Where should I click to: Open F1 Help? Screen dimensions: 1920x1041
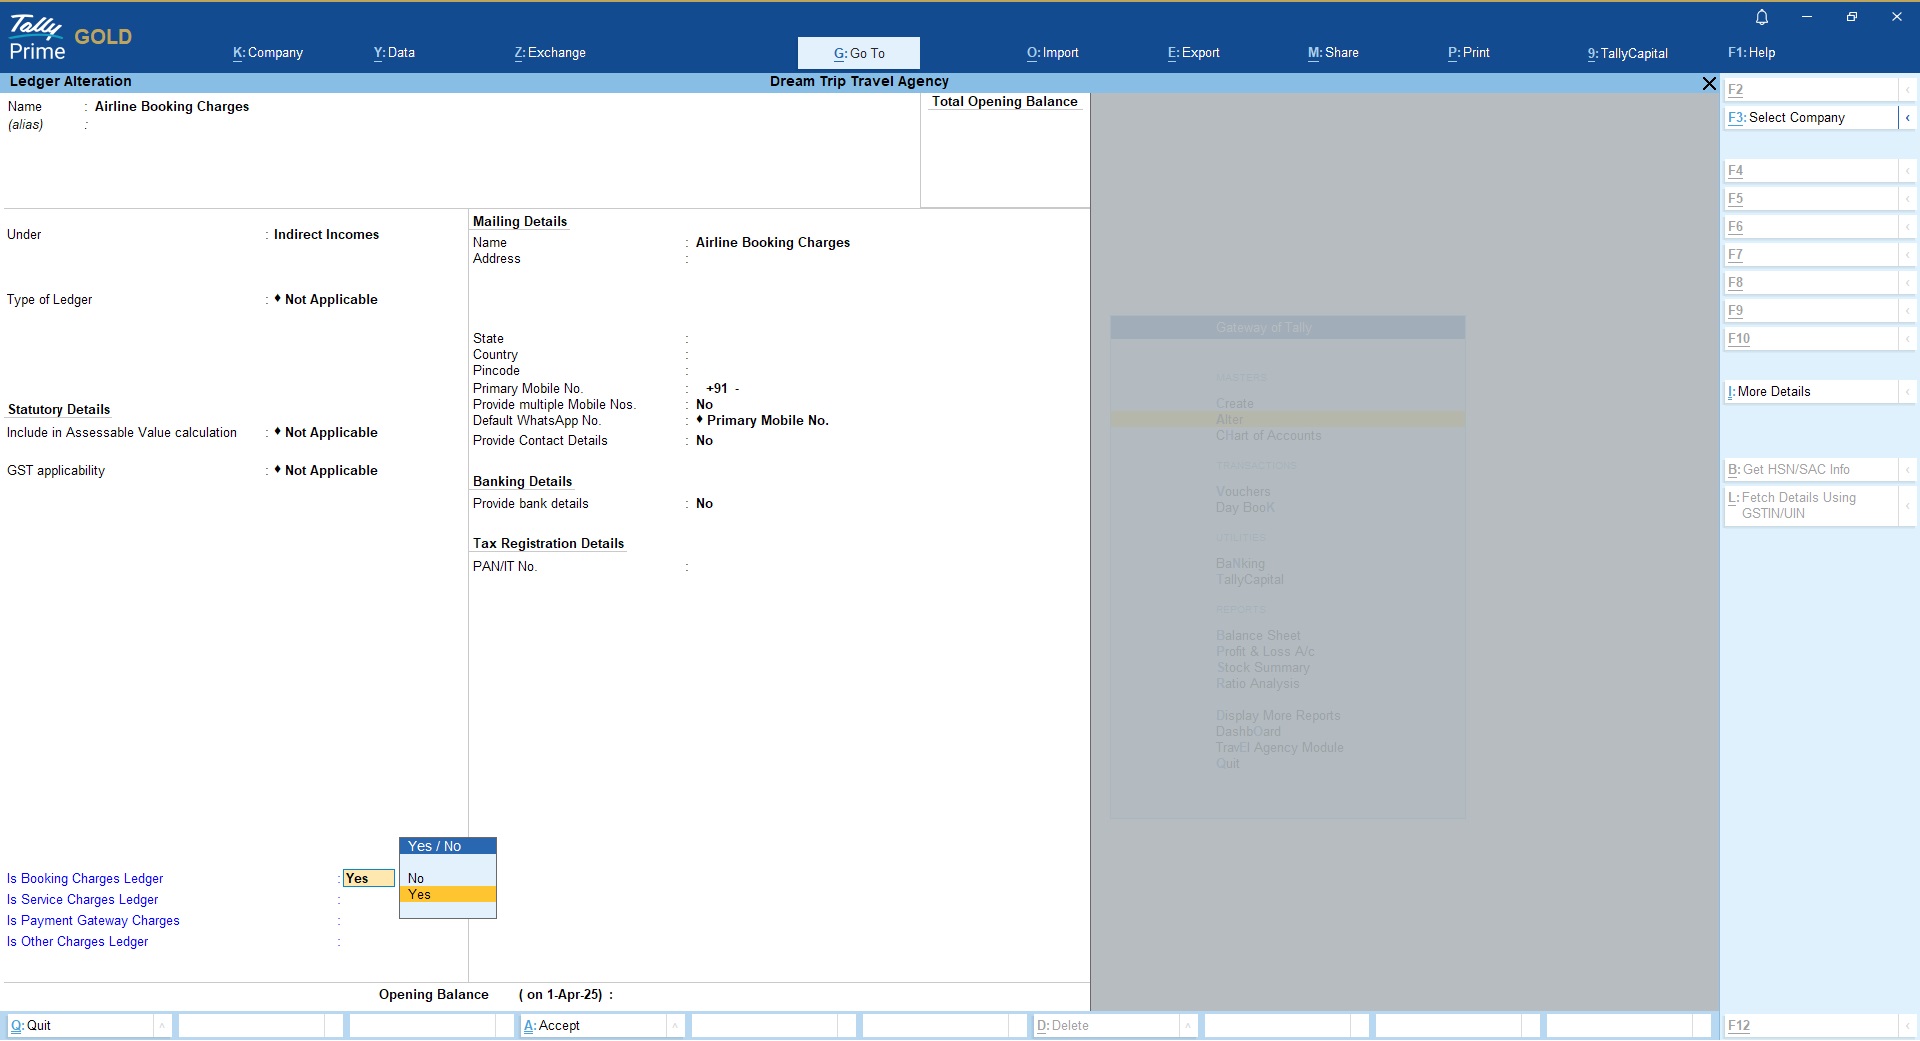click(1751, 53)
